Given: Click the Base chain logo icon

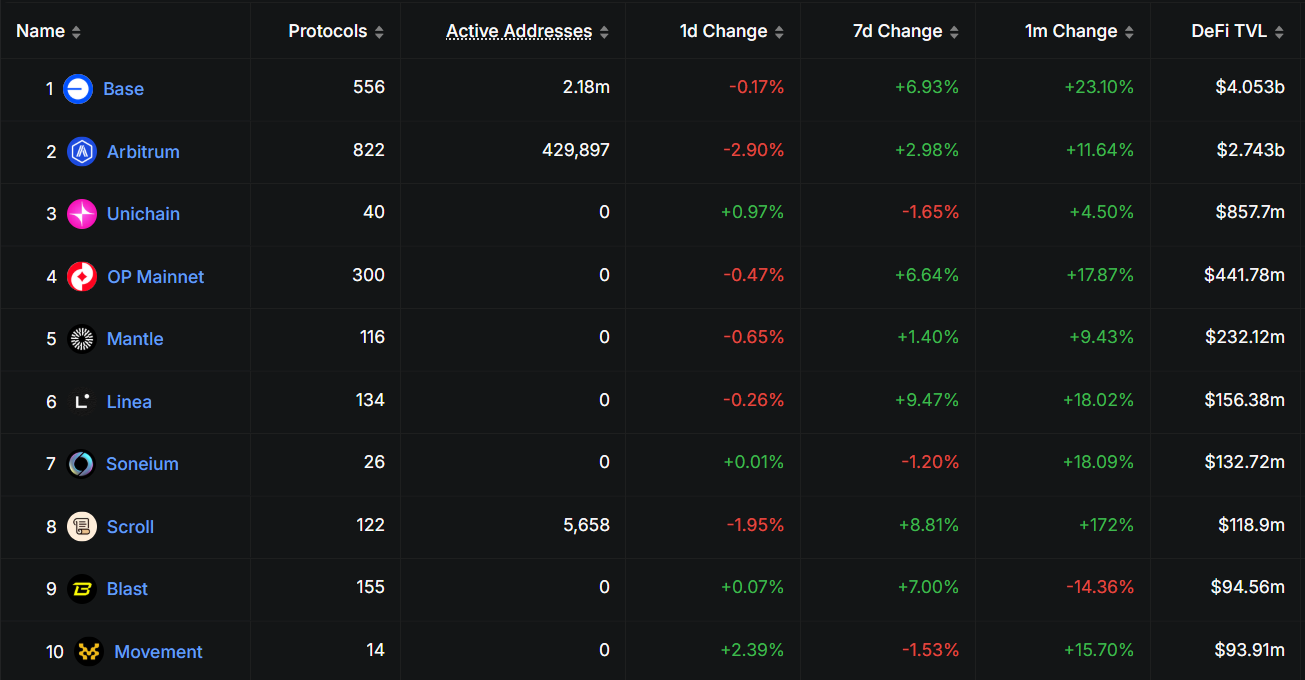Looking at the screenshot, I should click(x=78, y=89).
